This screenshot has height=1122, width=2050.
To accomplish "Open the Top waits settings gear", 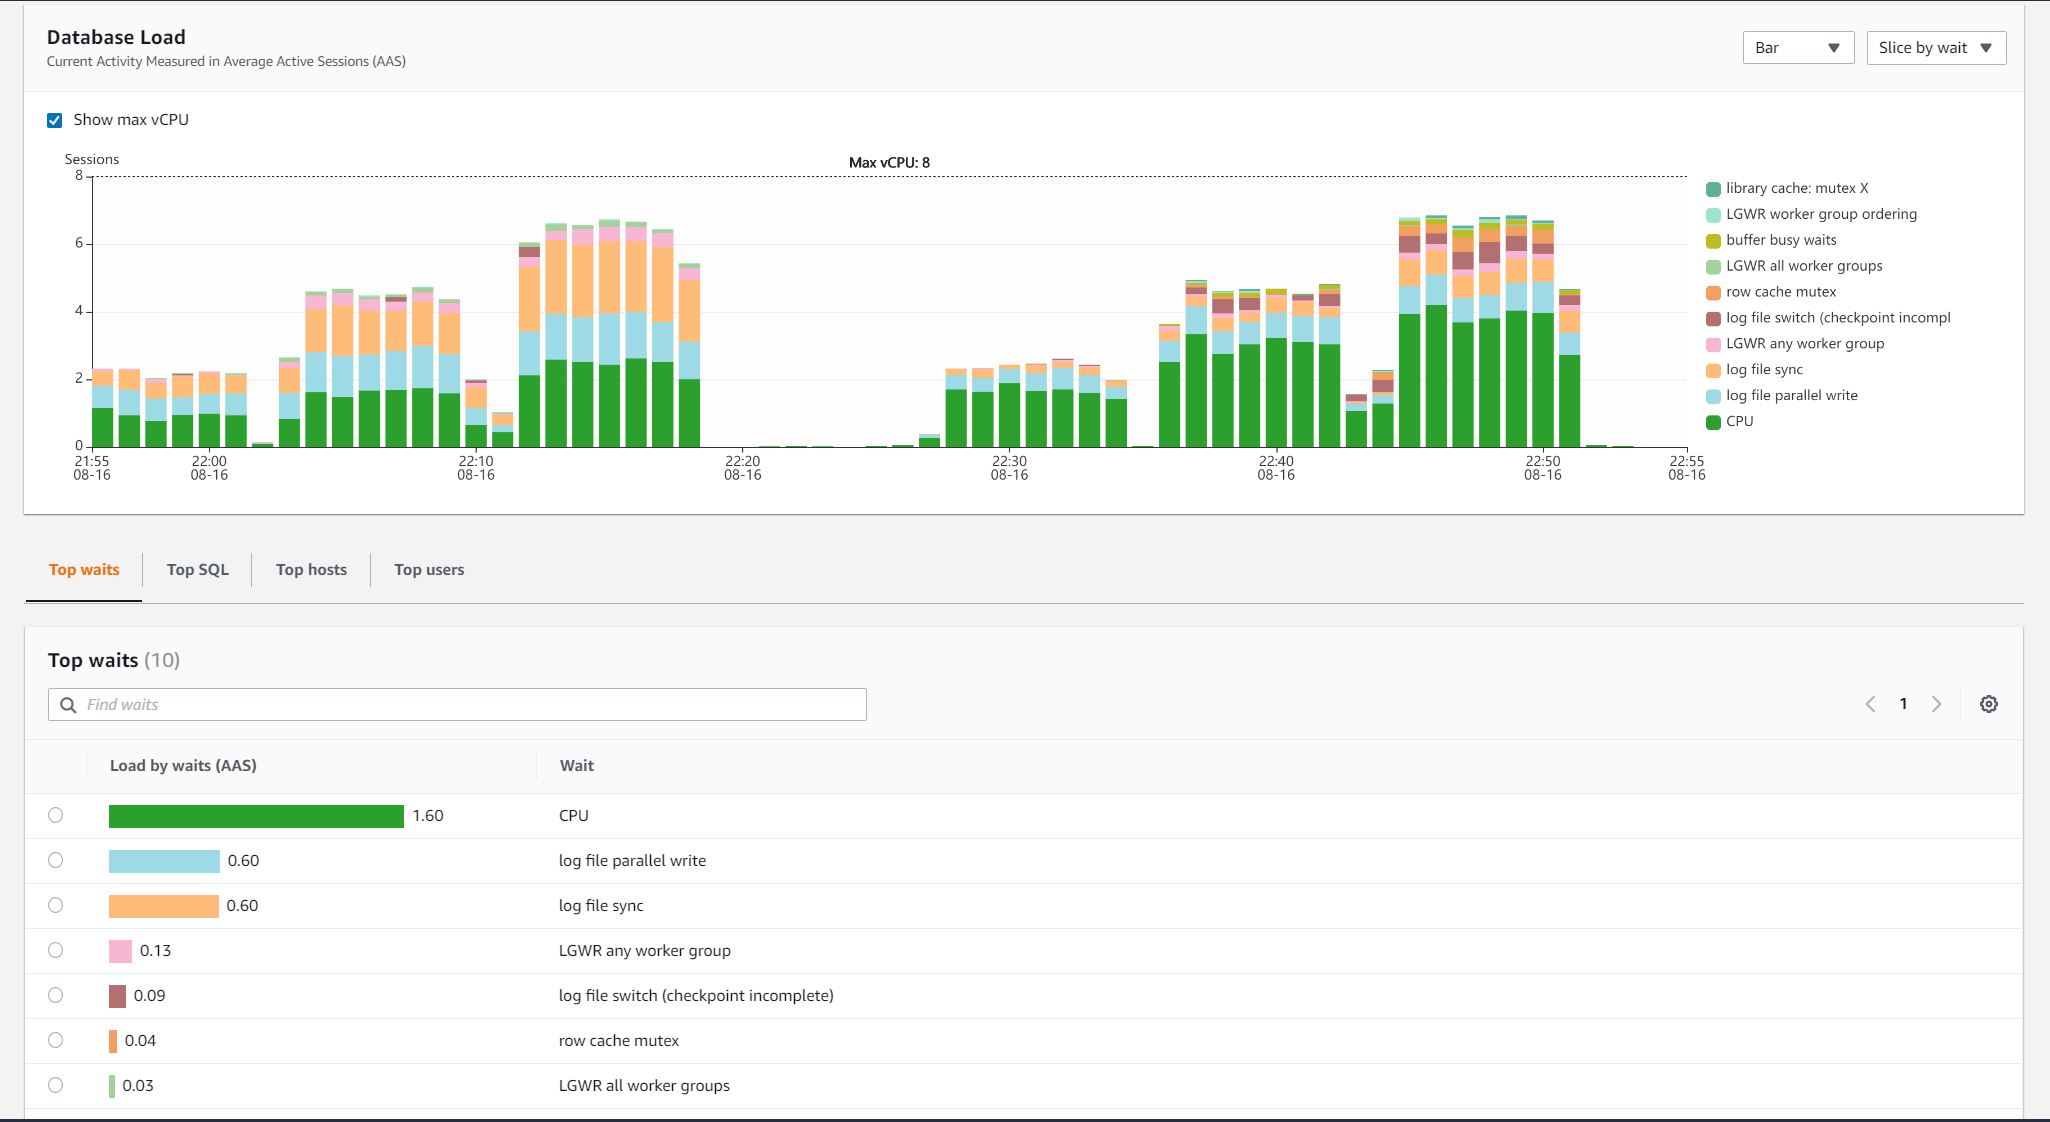I will coord(1988,704).
